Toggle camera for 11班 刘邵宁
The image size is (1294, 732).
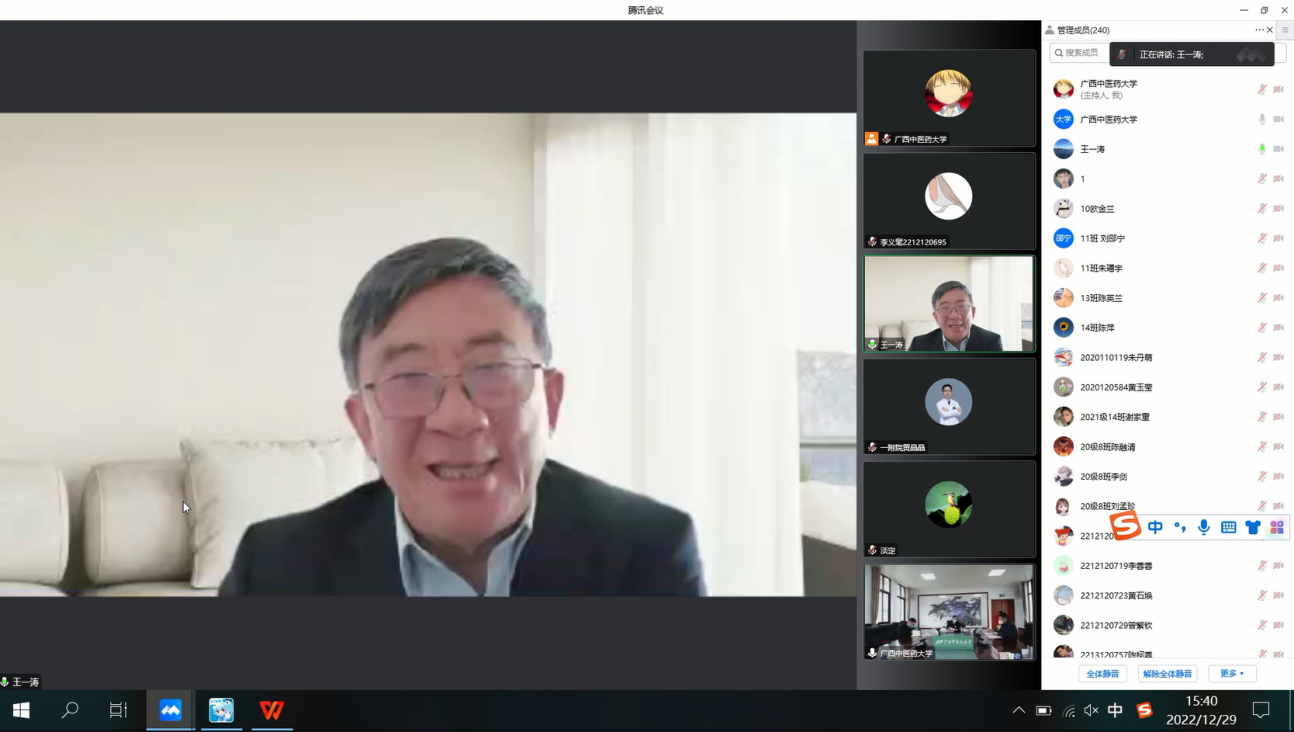pyautogui.click(x=1279, y=238)
